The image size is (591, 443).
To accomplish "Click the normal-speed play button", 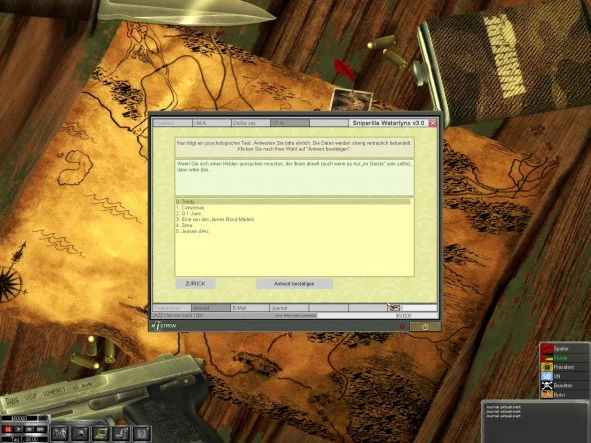I will pos(18,429).
